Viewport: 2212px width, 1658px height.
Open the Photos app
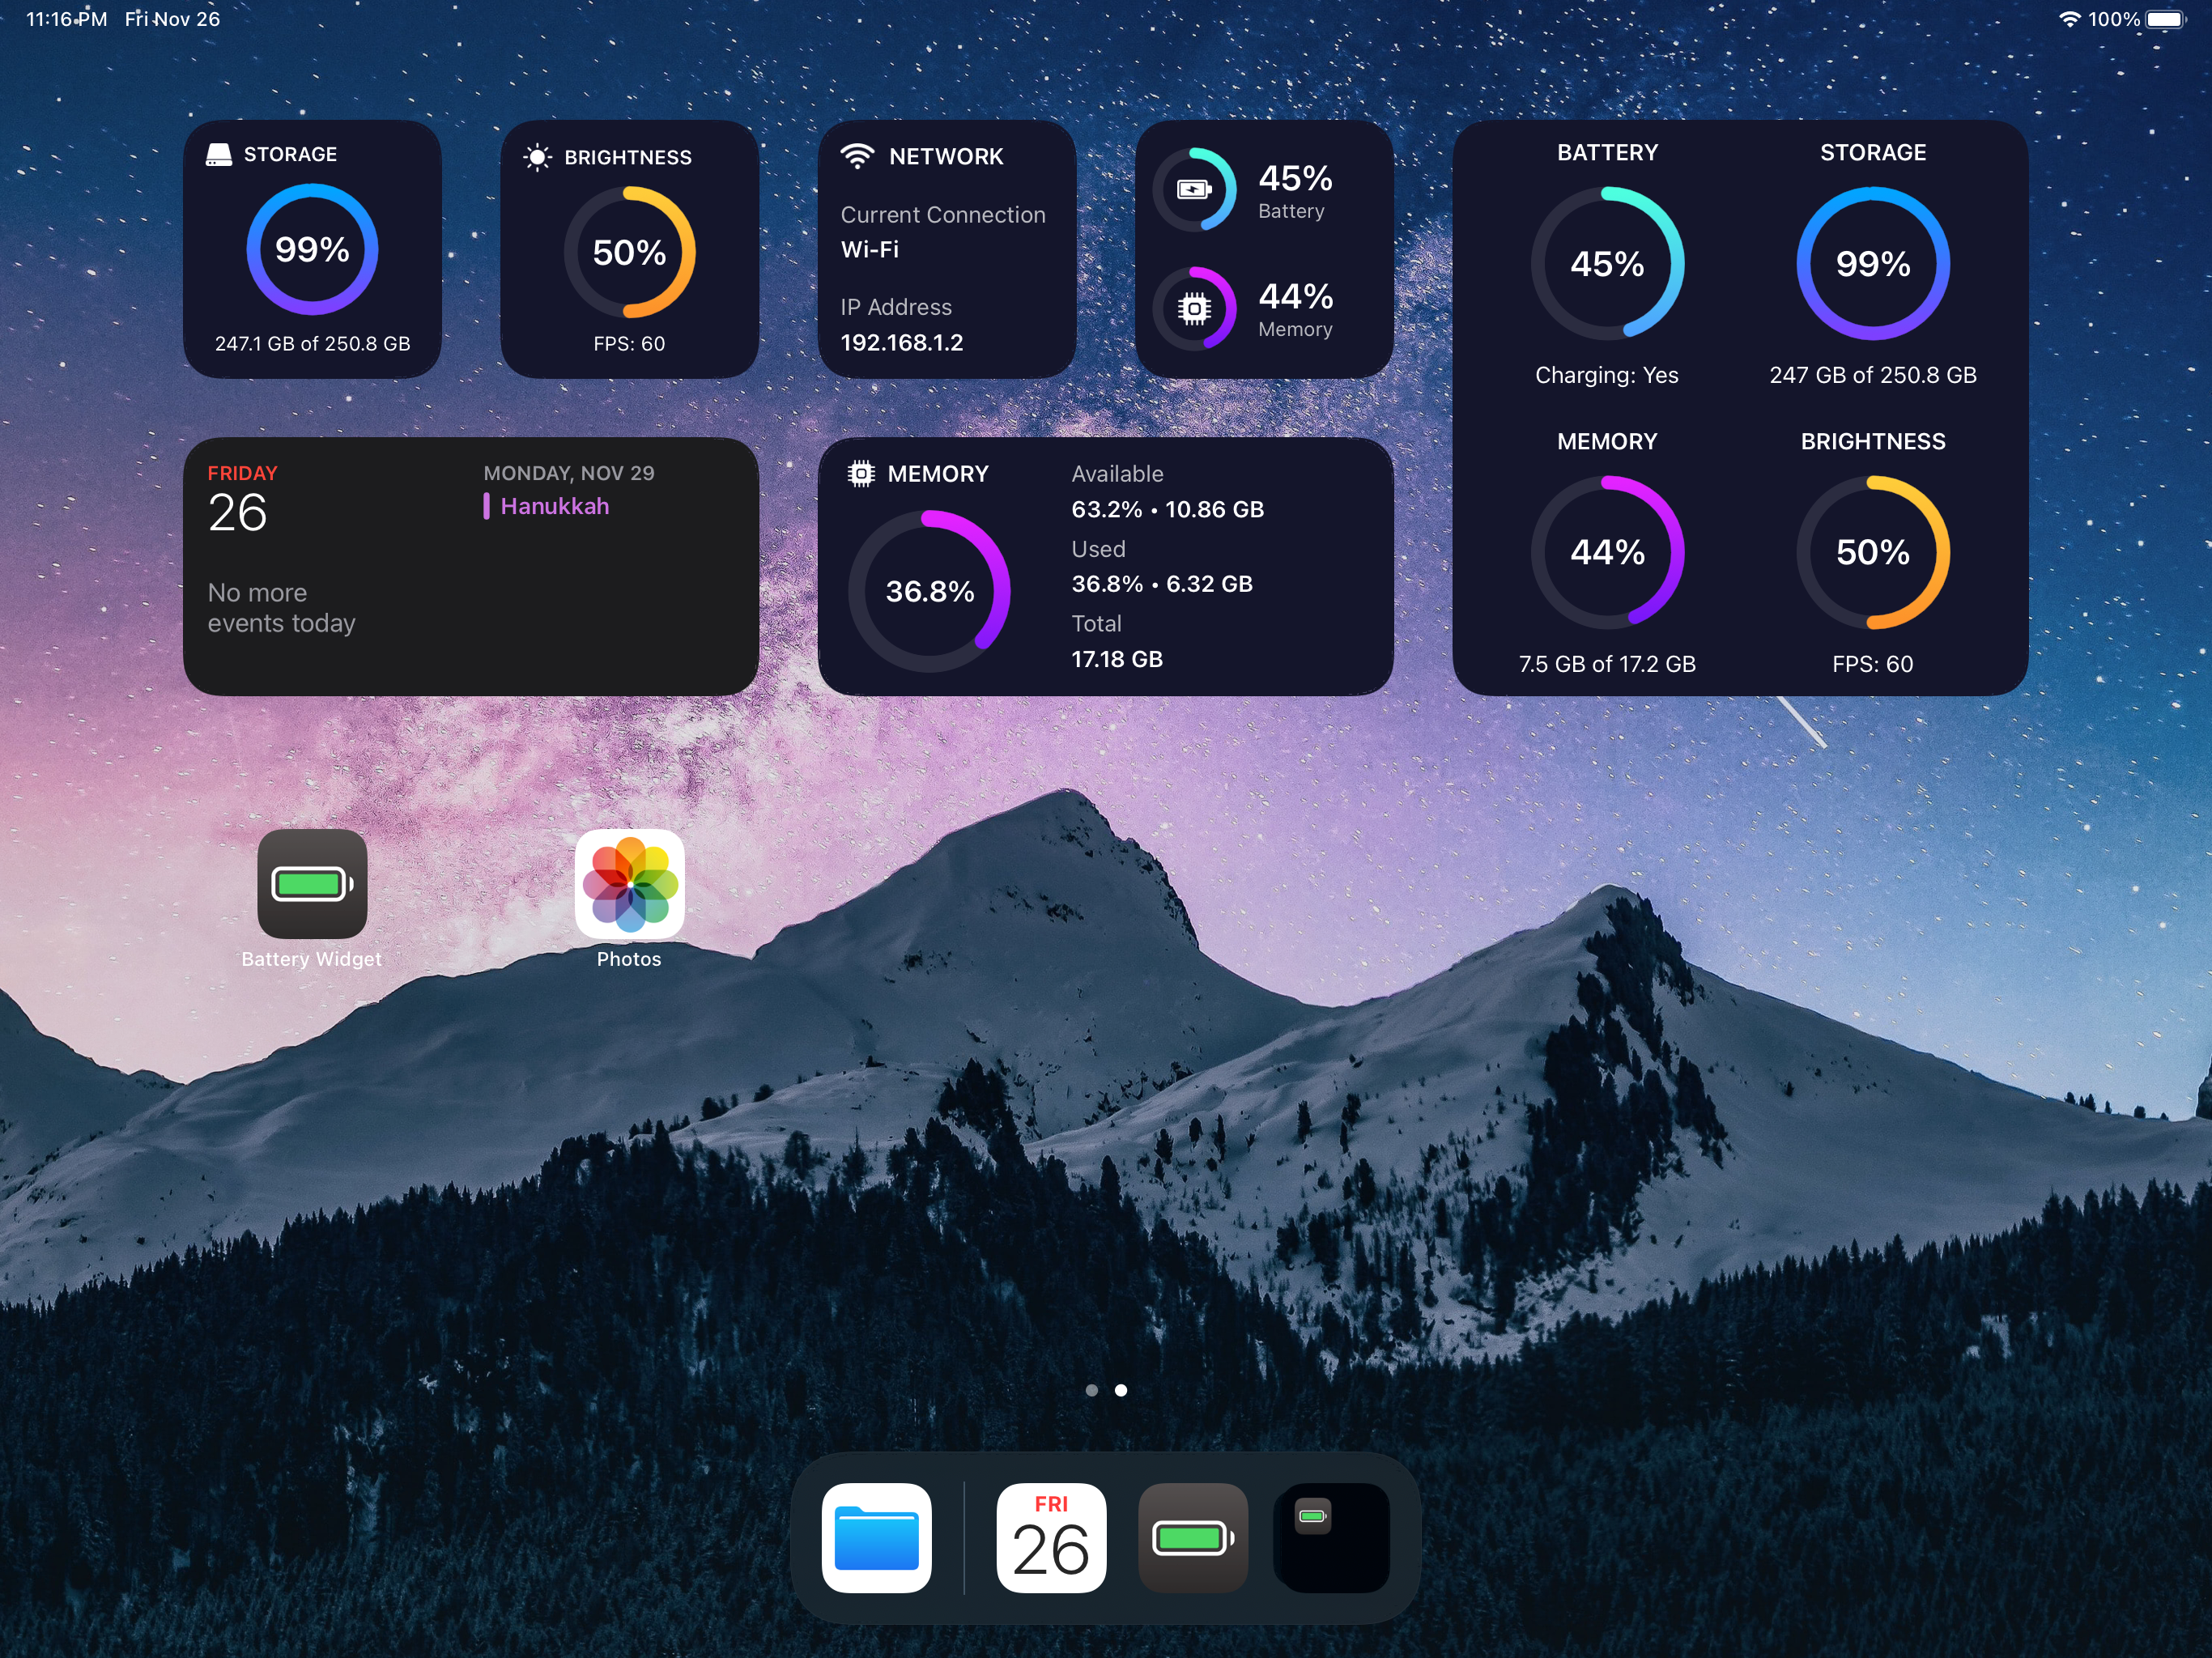coord(629,884)
